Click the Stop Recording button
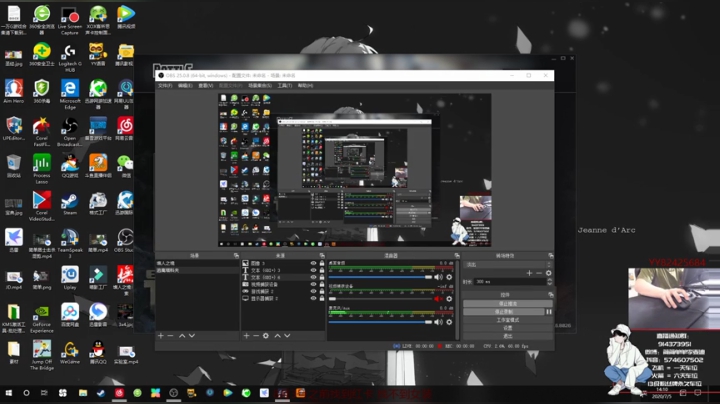 pos(503,312)
